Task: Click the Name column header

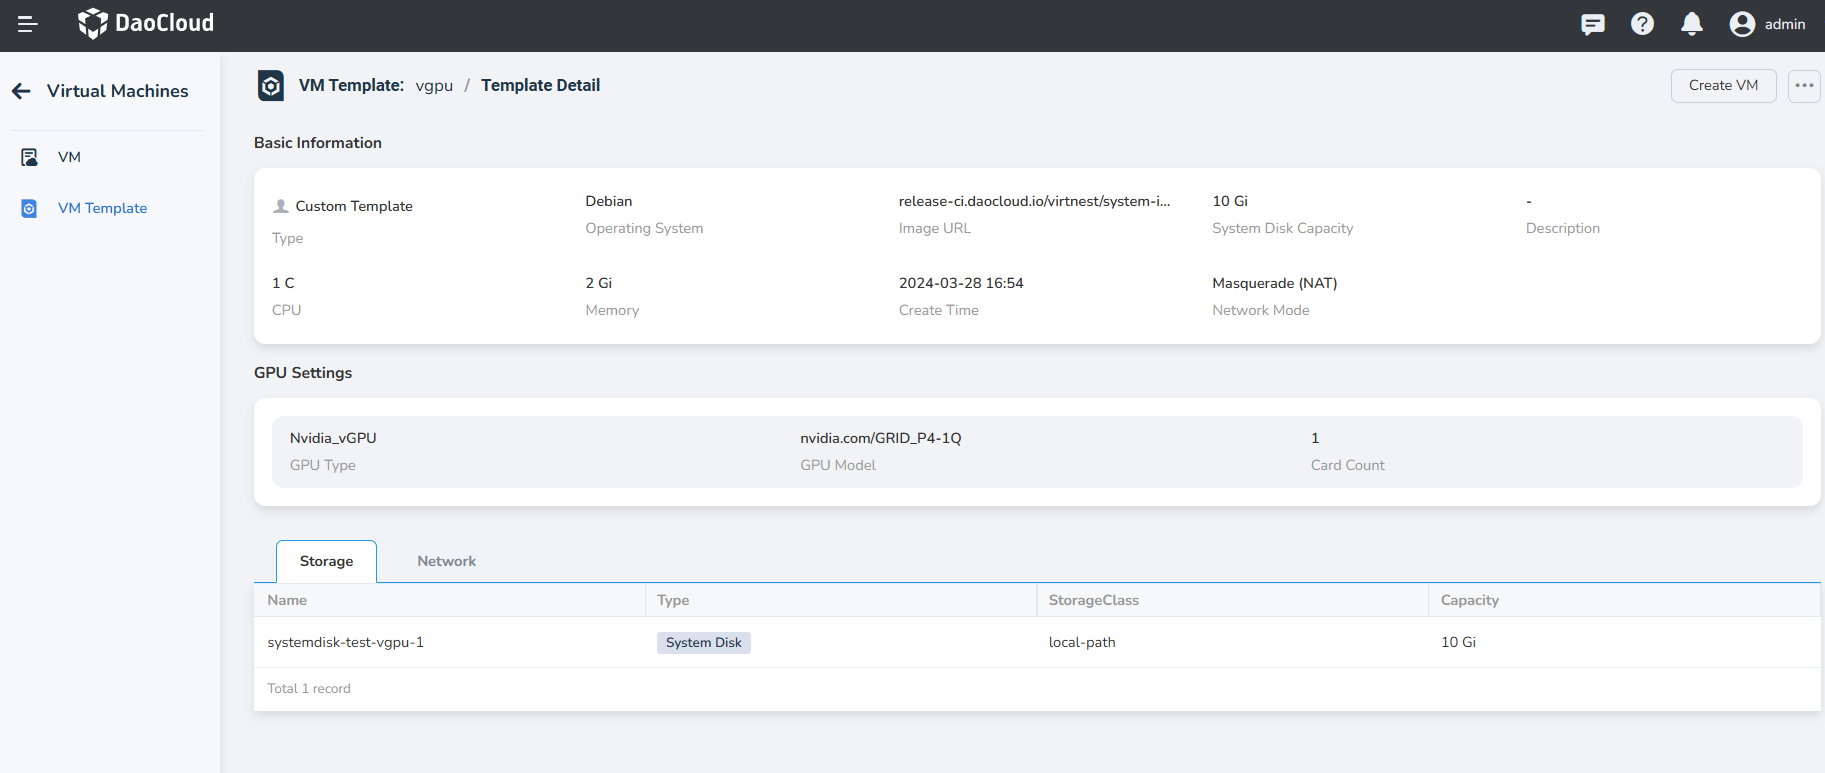Action: 287,600
